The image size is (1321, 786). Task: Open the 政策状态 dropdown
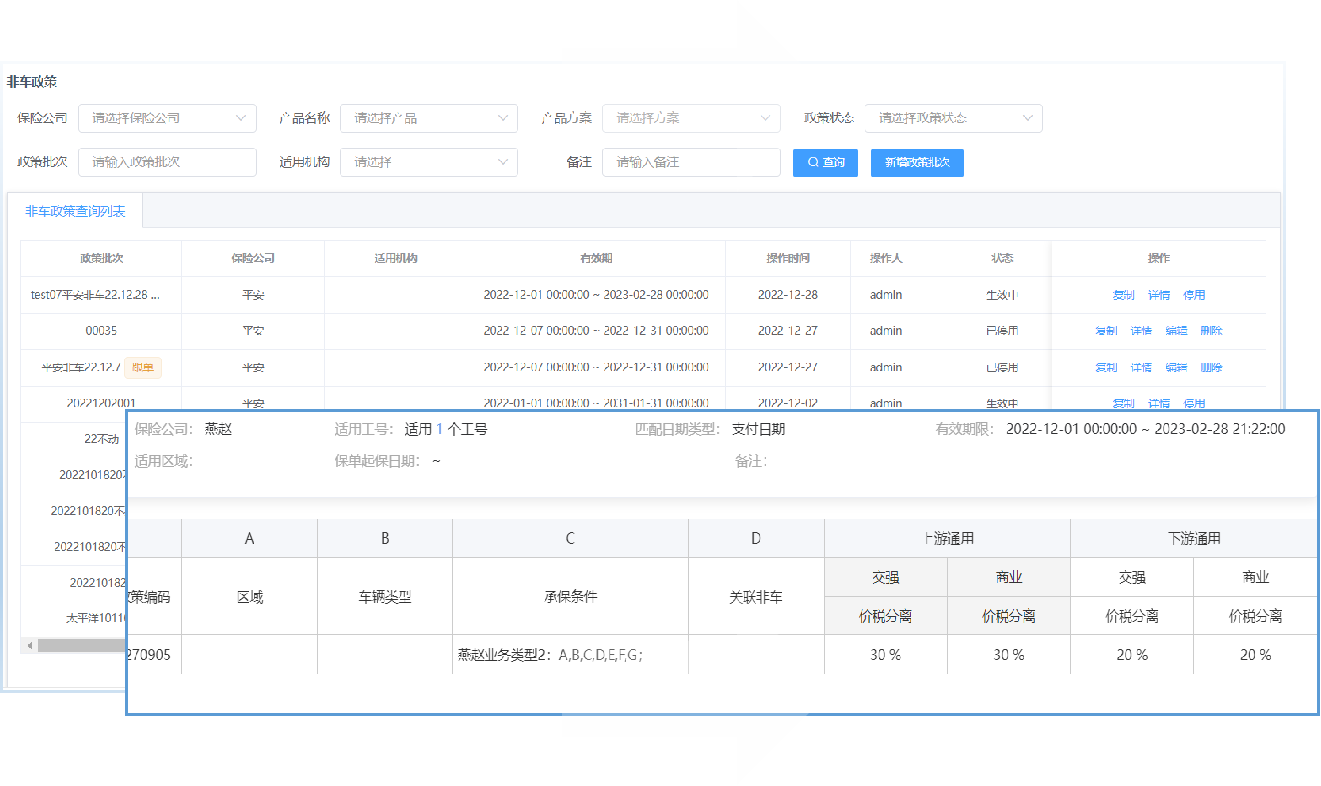coord(954,118)
